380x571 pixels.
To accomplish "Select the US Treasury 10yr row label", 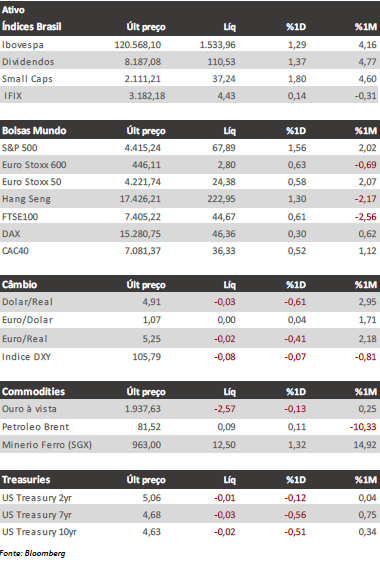I will click(x=39, y=532).
